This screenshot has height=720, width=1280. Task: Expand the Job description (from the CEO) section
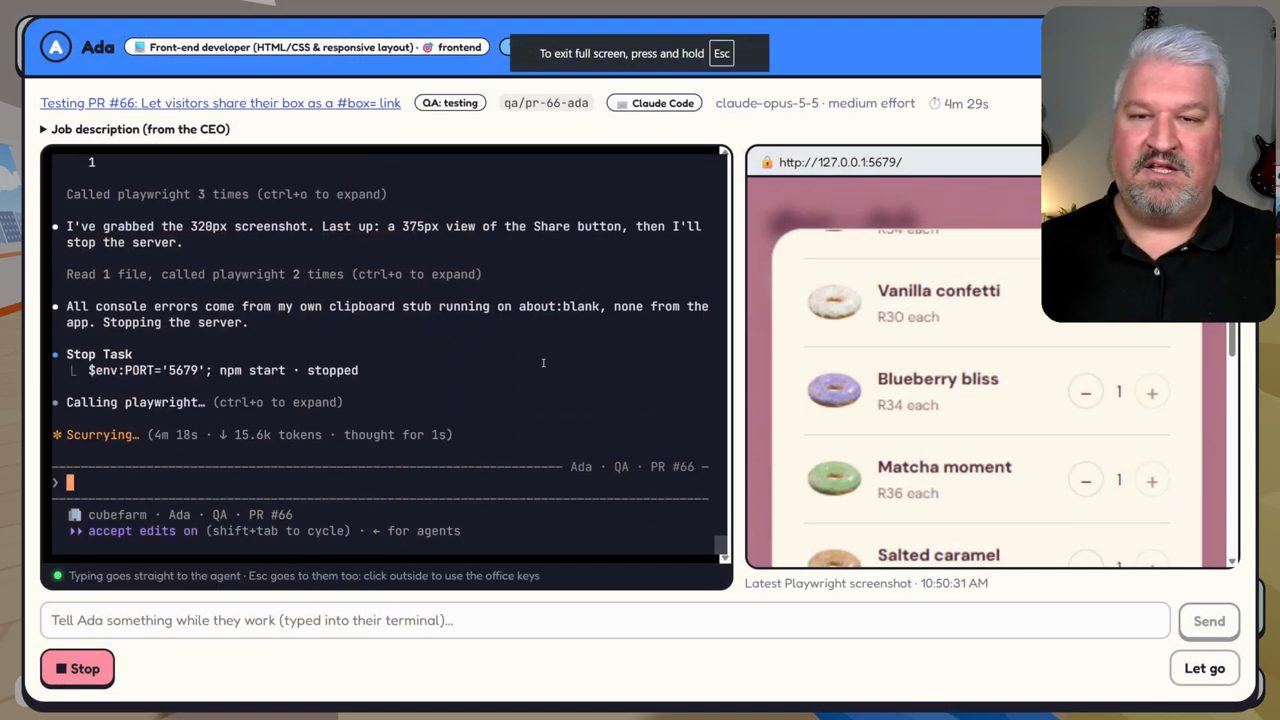pos(135,129)
